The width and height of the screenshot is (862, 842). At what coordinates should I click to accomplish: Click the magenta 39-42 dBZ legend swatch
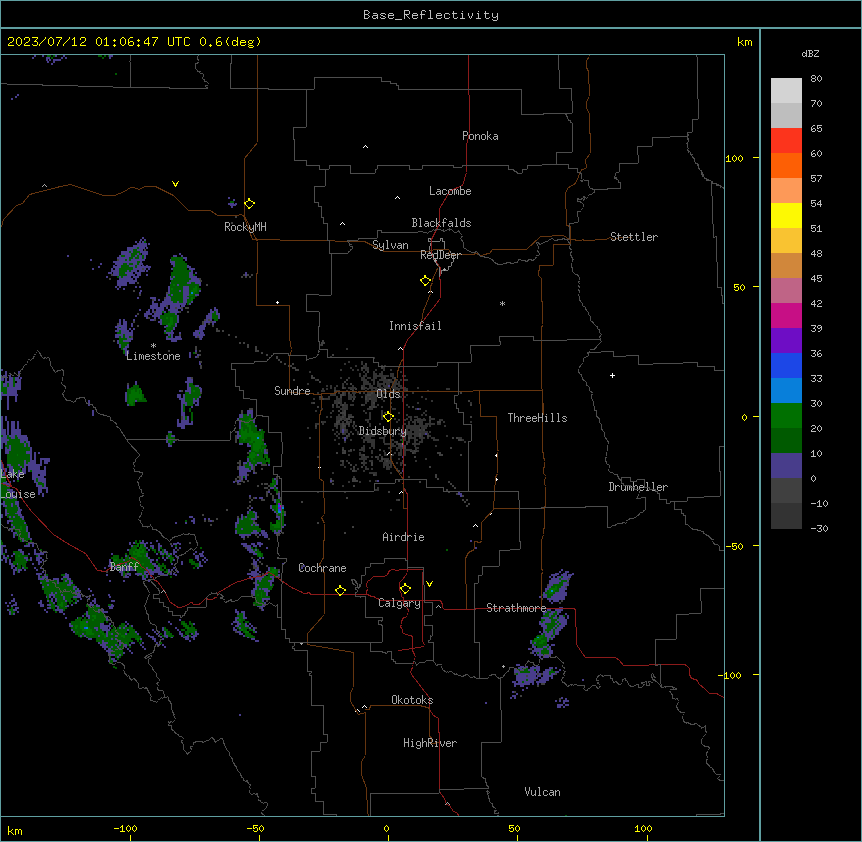pos(786,315)
